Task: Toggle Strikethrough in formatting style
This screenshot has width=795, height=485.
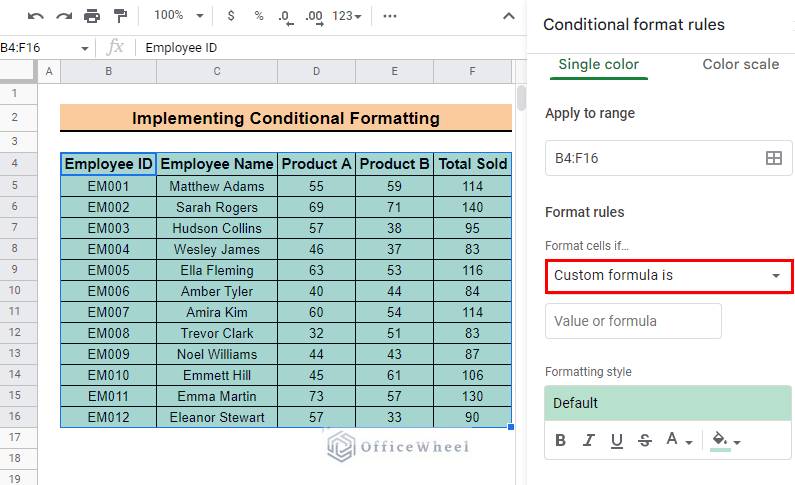Action: pyautogui.click(x=645, y=440)
